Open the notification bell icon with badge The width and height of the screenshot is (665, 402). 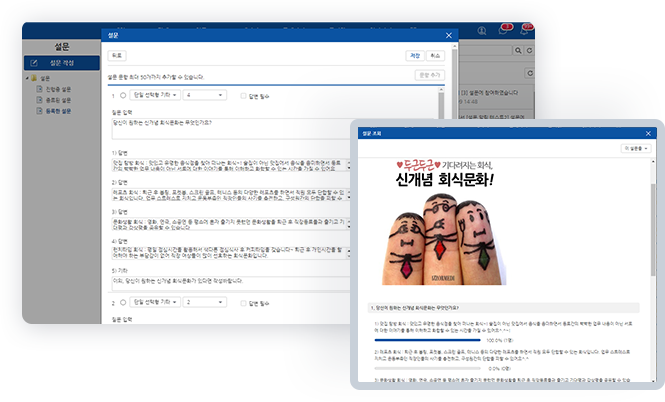point(526,29)
